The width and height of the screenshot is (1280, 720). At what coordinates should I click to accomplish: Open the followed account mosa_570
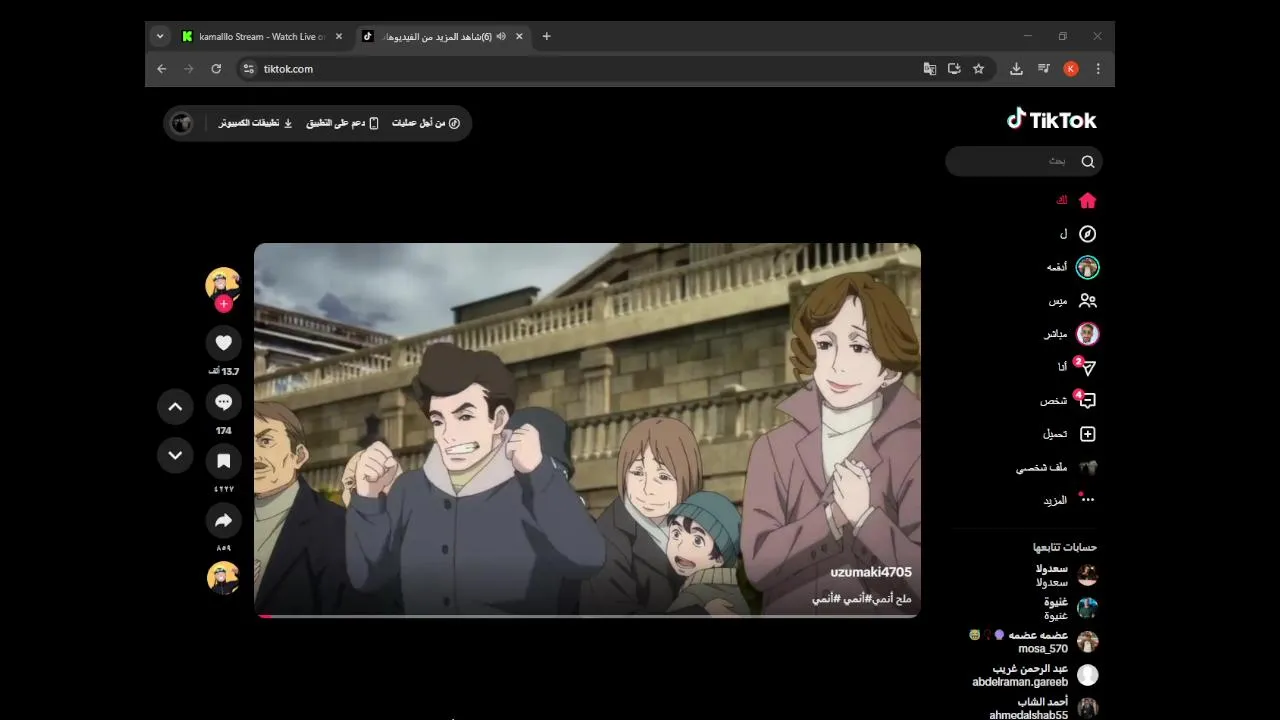point(1034,642)
